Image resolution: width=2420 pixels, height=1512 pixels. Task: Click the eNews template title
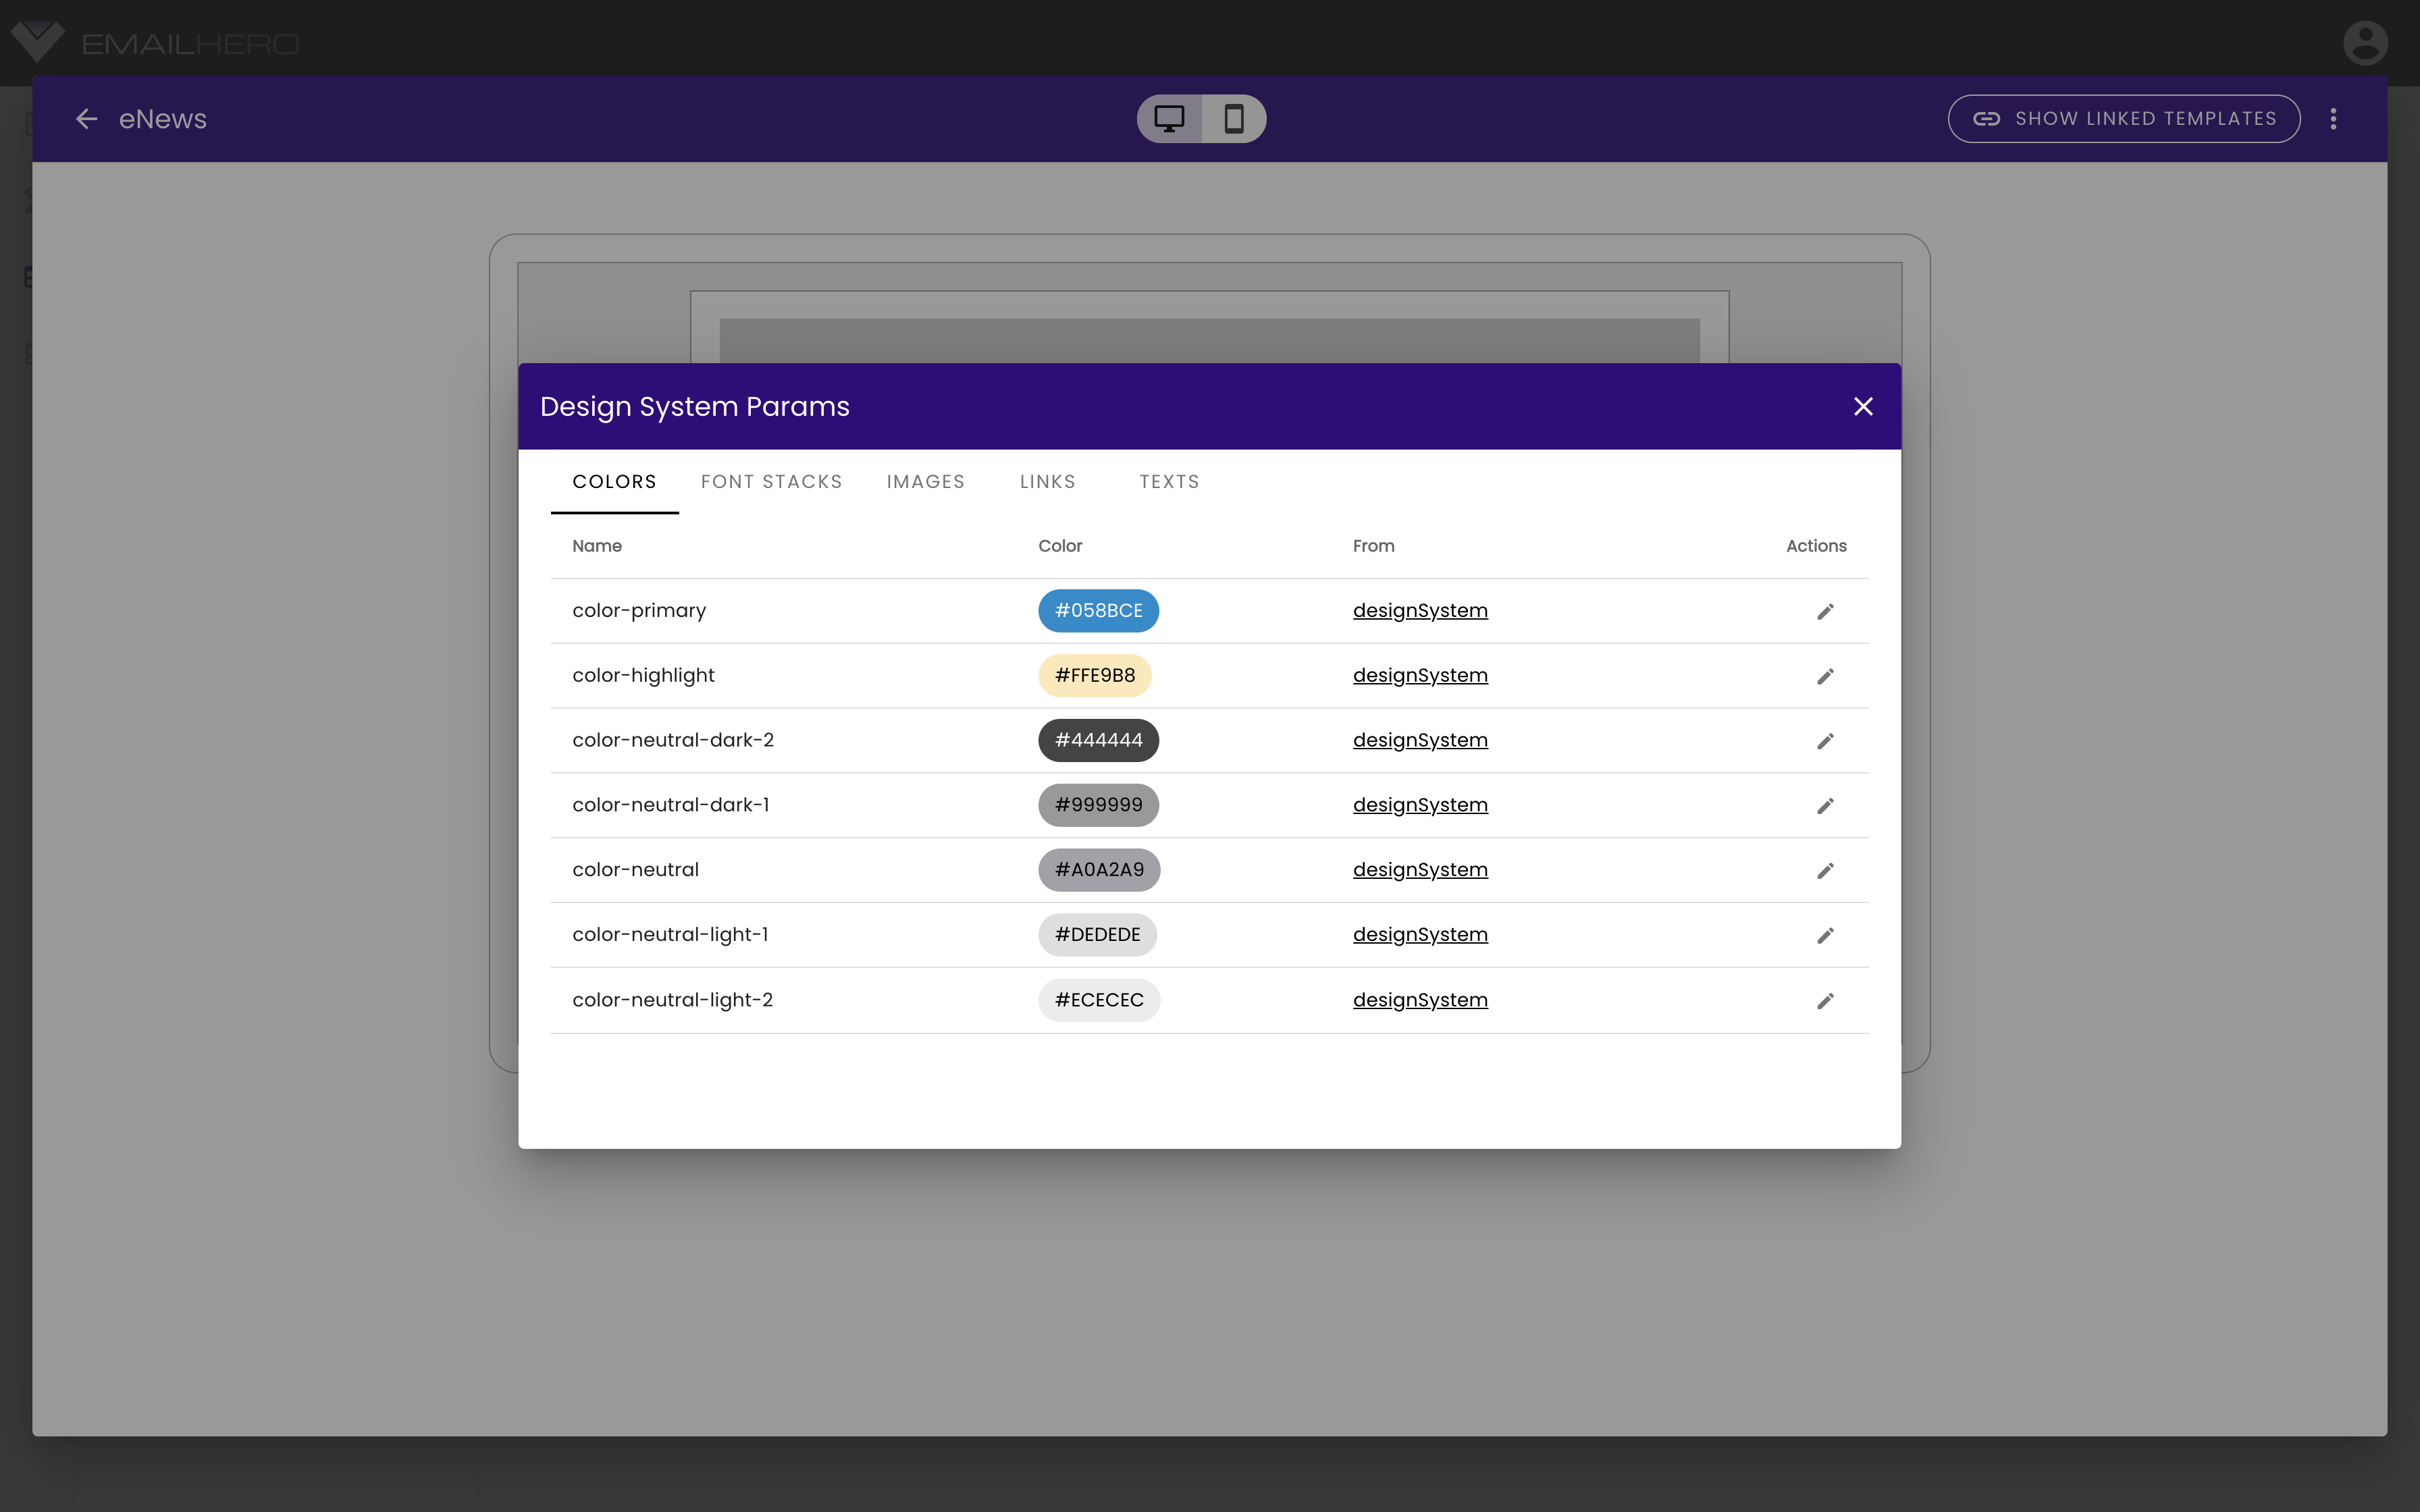[x=163, y=119]
